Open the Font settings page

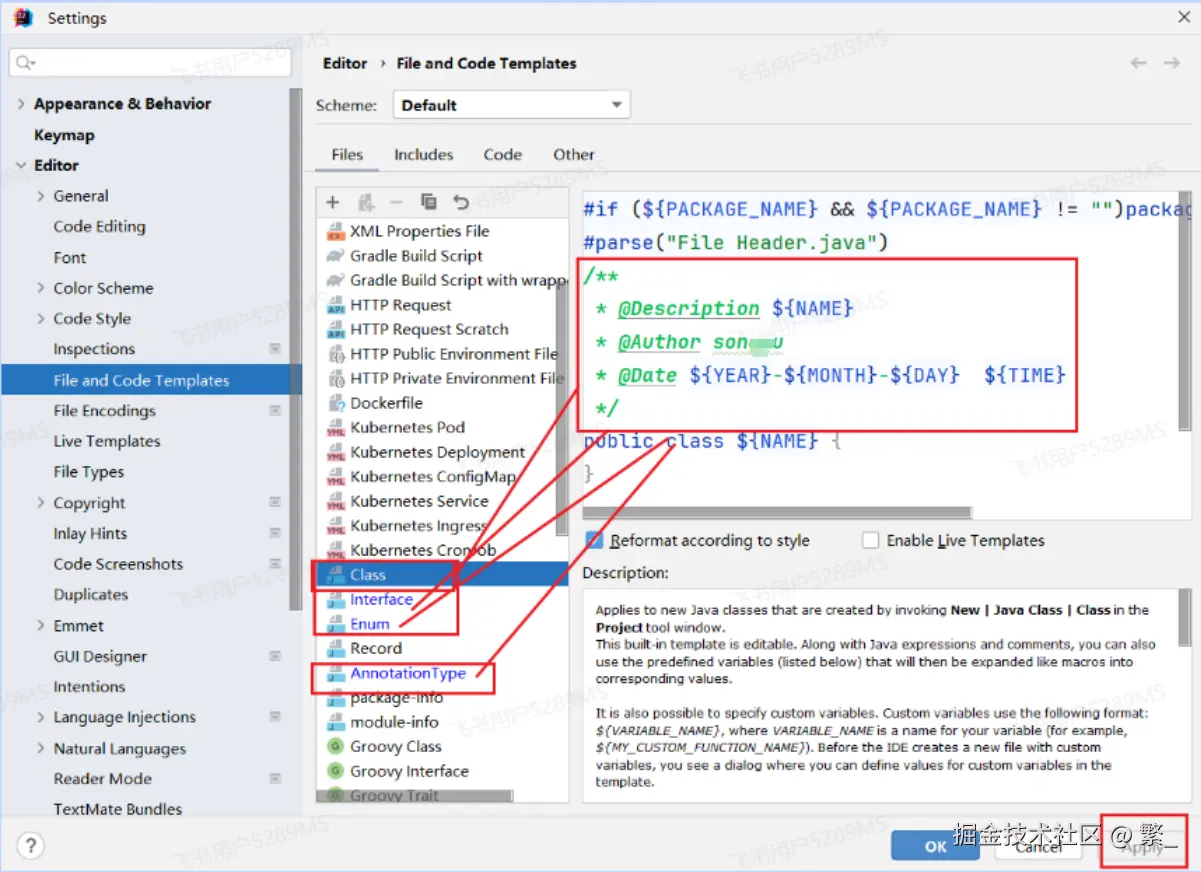coord(70,258)
